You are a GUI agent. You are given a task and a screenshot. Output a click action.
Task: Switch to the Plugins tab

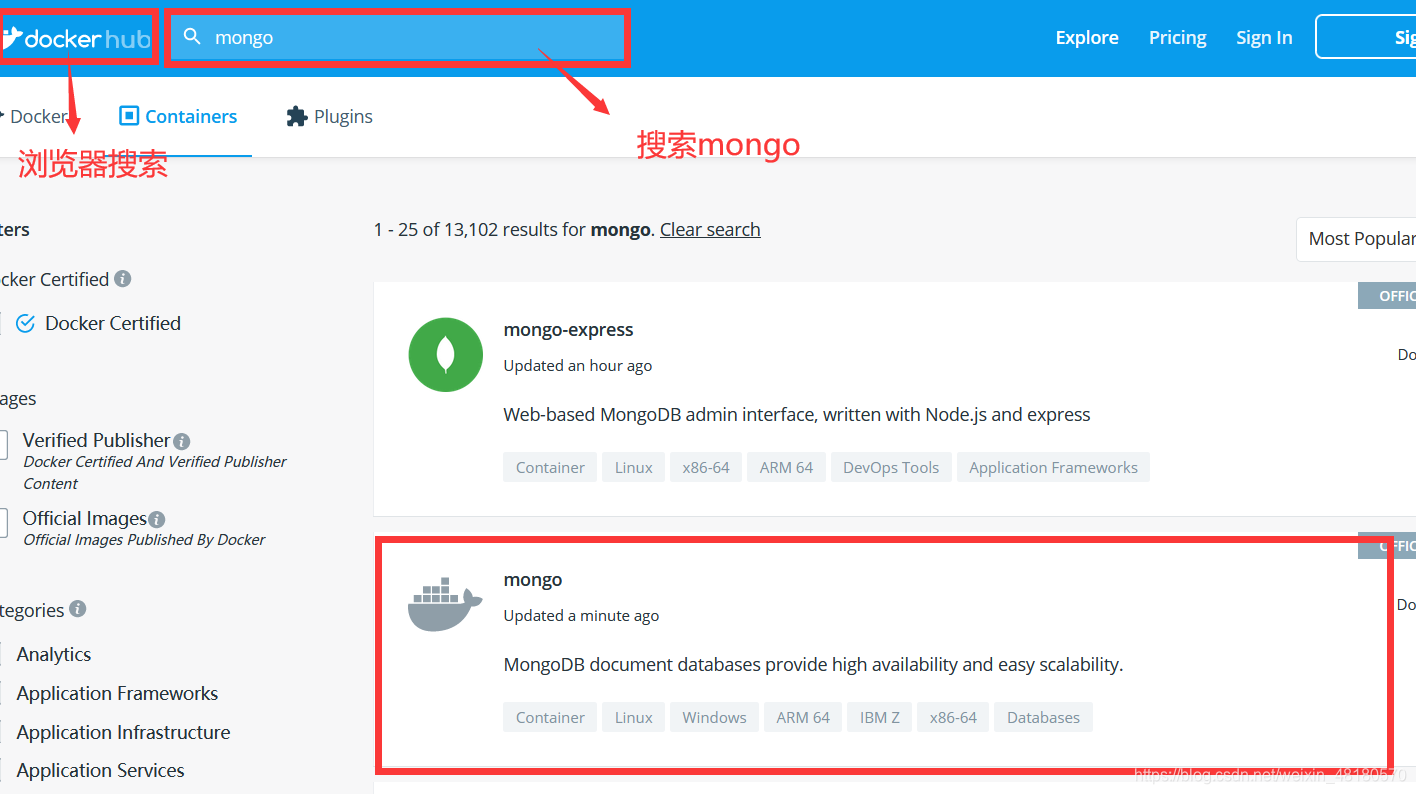tap(329, 116)
